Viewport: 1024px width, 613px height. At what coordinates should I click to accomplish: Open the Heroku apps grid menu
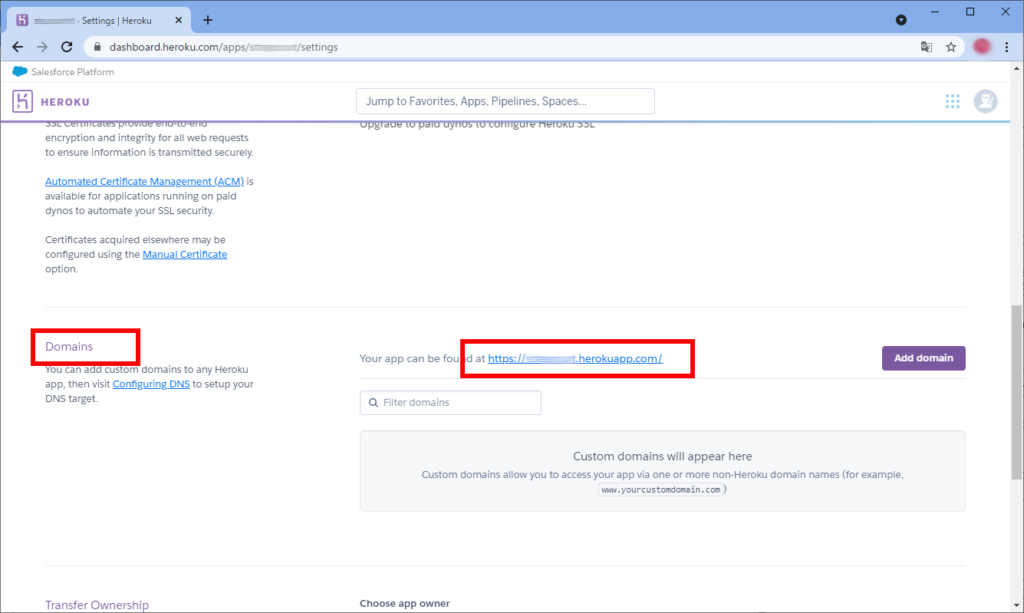(952, 101)
